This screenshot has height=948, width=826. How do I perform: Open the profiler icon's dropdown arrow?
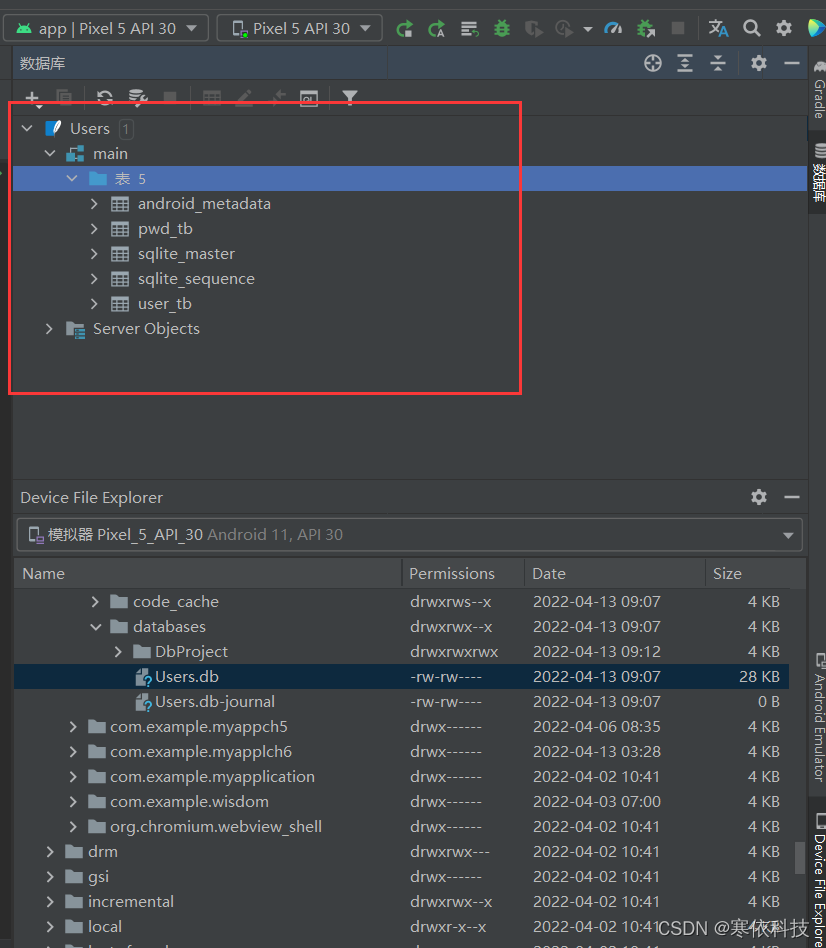pyautogui.click(x=588, y=29)
